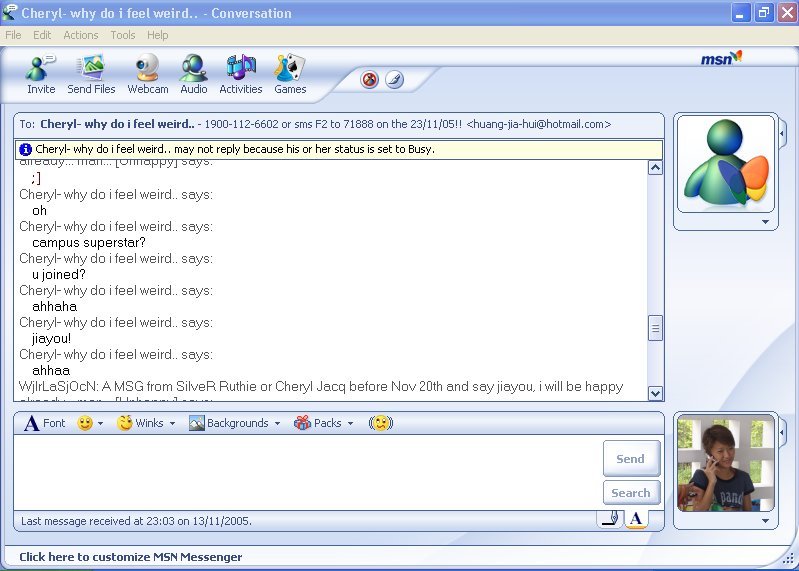
Task: Click contact name in the To field
Action: tap(117, 124)
